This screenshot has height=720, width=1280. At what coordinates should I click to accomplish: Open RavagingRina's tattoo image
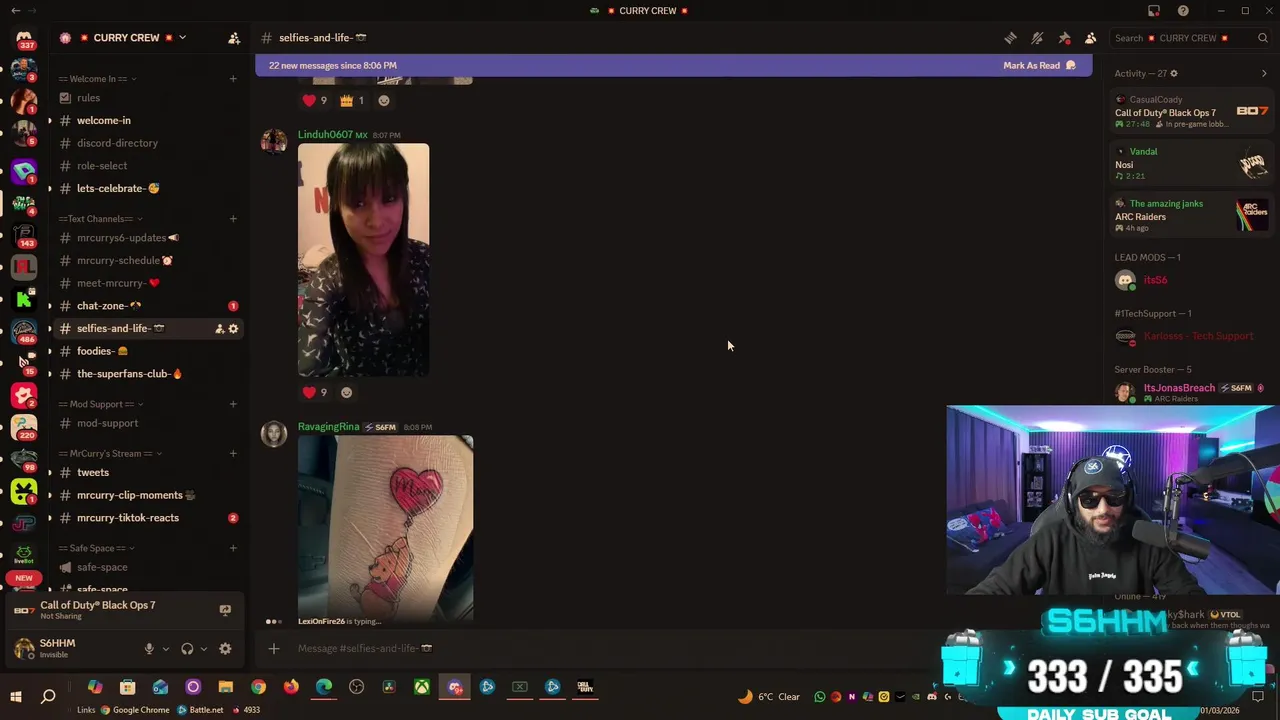point(385,528)
